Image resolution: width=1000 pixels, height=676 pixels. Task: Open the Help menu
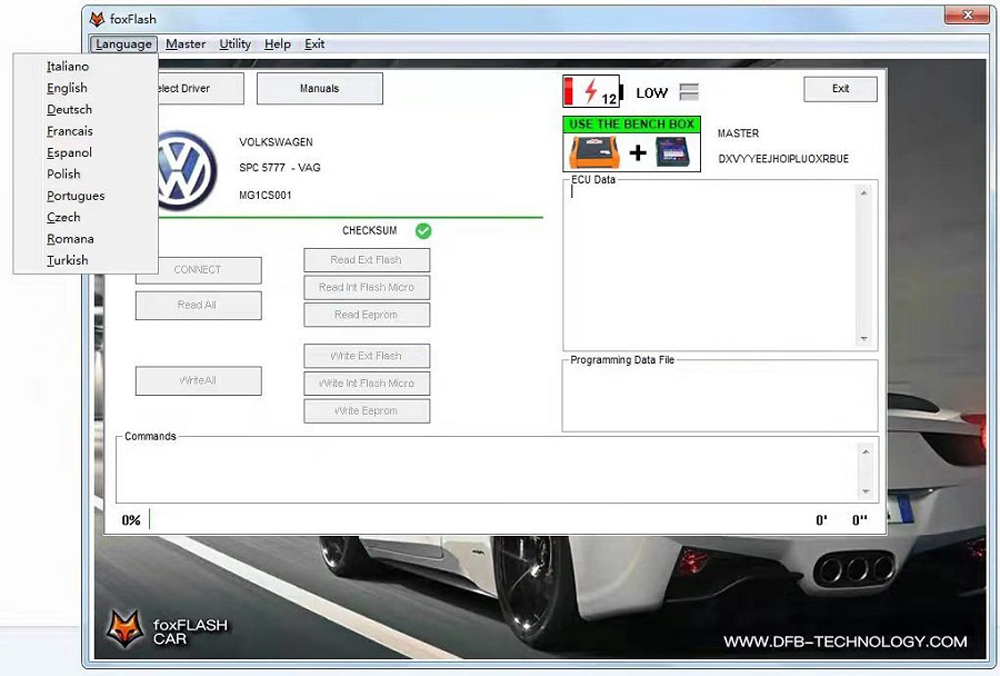click(x=277, y=44)
